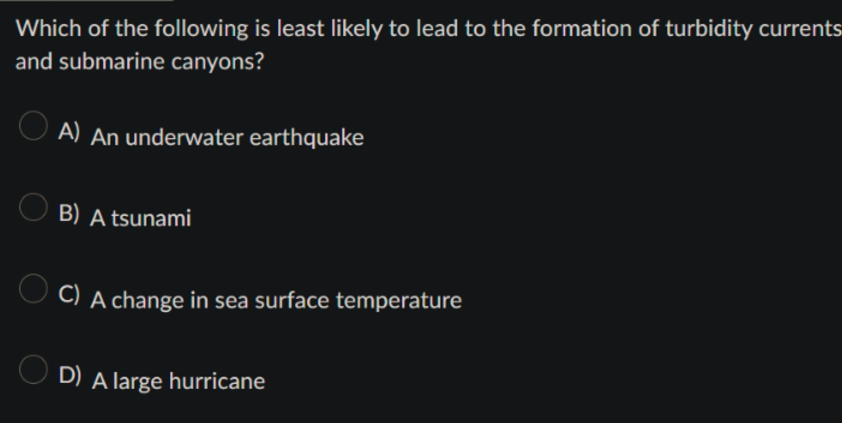Choose the 'A large hurricane' answer text
The height and width of the screenshot is (423, 842).
178,381
